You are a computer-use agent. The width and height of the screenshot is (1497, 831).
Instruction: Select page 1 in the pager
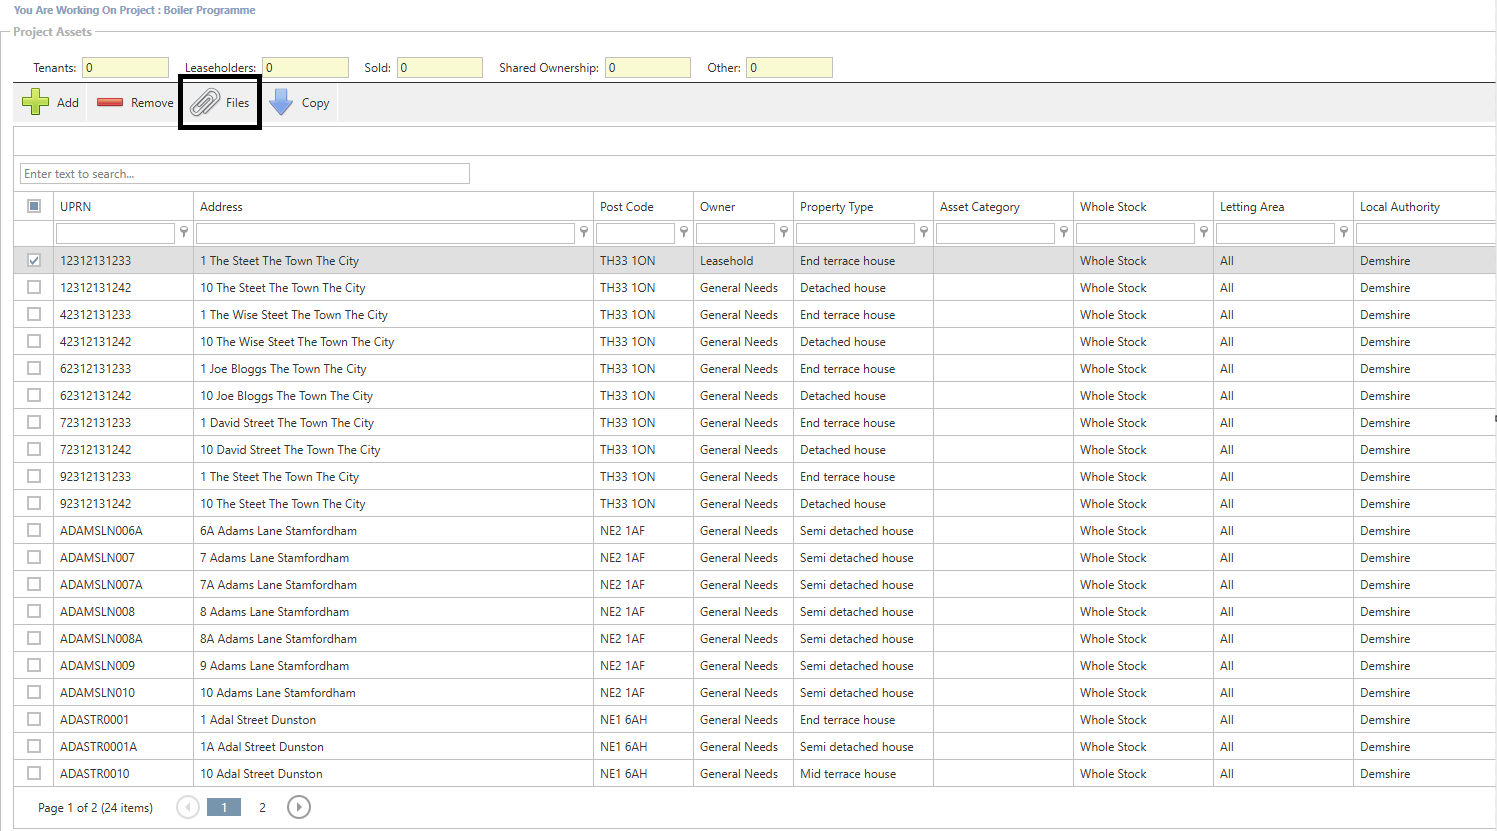pyautogui.click(x=224, y=807)
